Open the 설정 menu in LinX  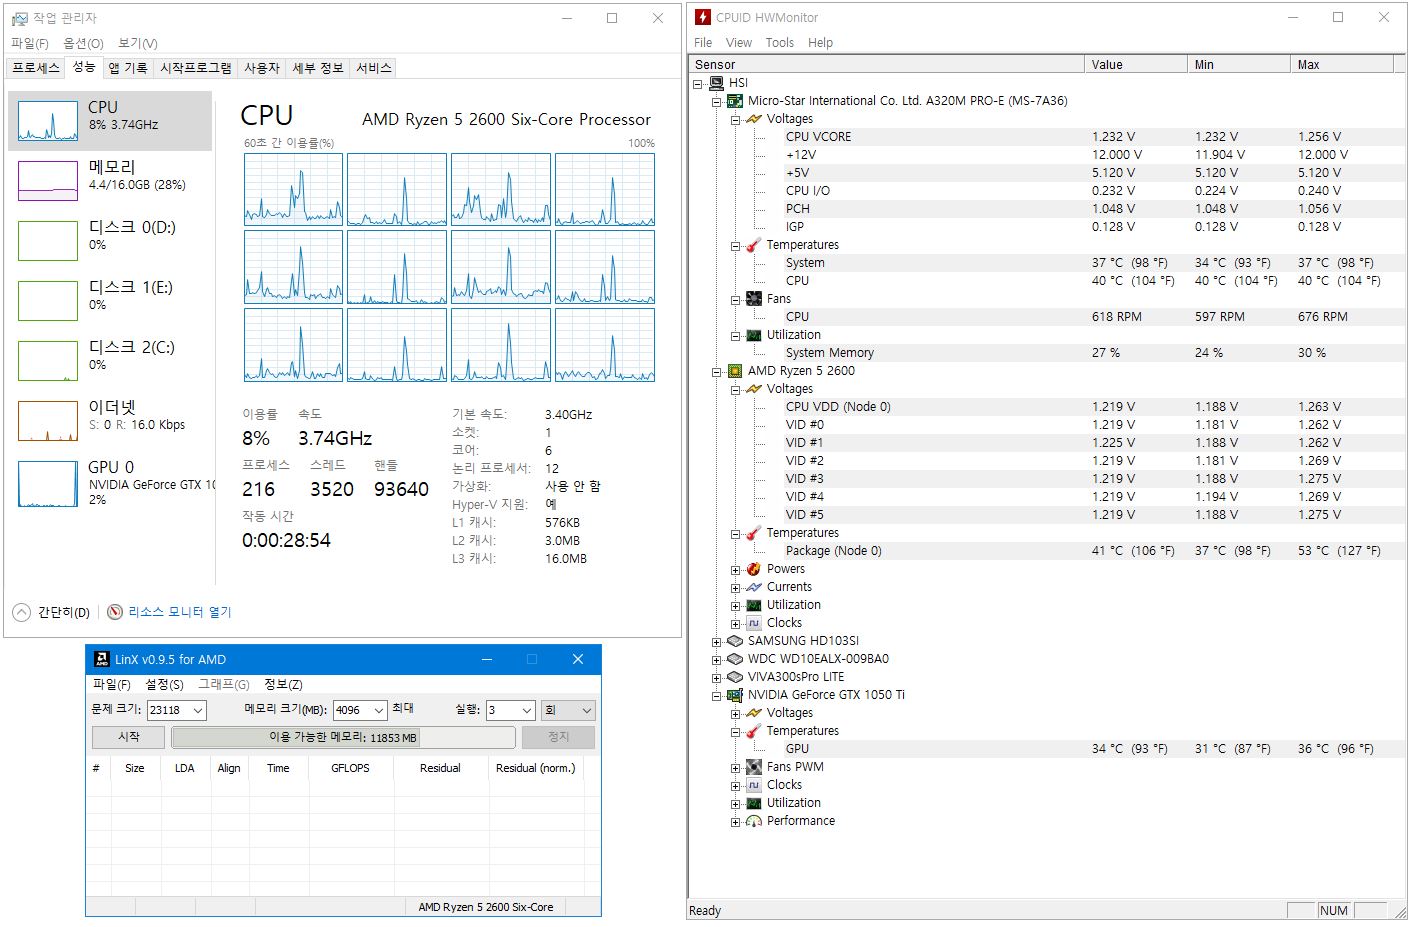[164, 685]
